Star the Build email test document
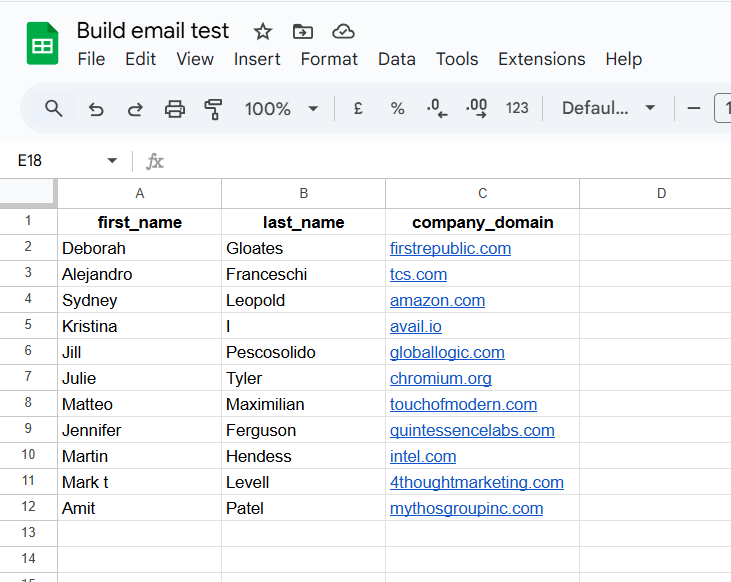 [x=263, y=31]
